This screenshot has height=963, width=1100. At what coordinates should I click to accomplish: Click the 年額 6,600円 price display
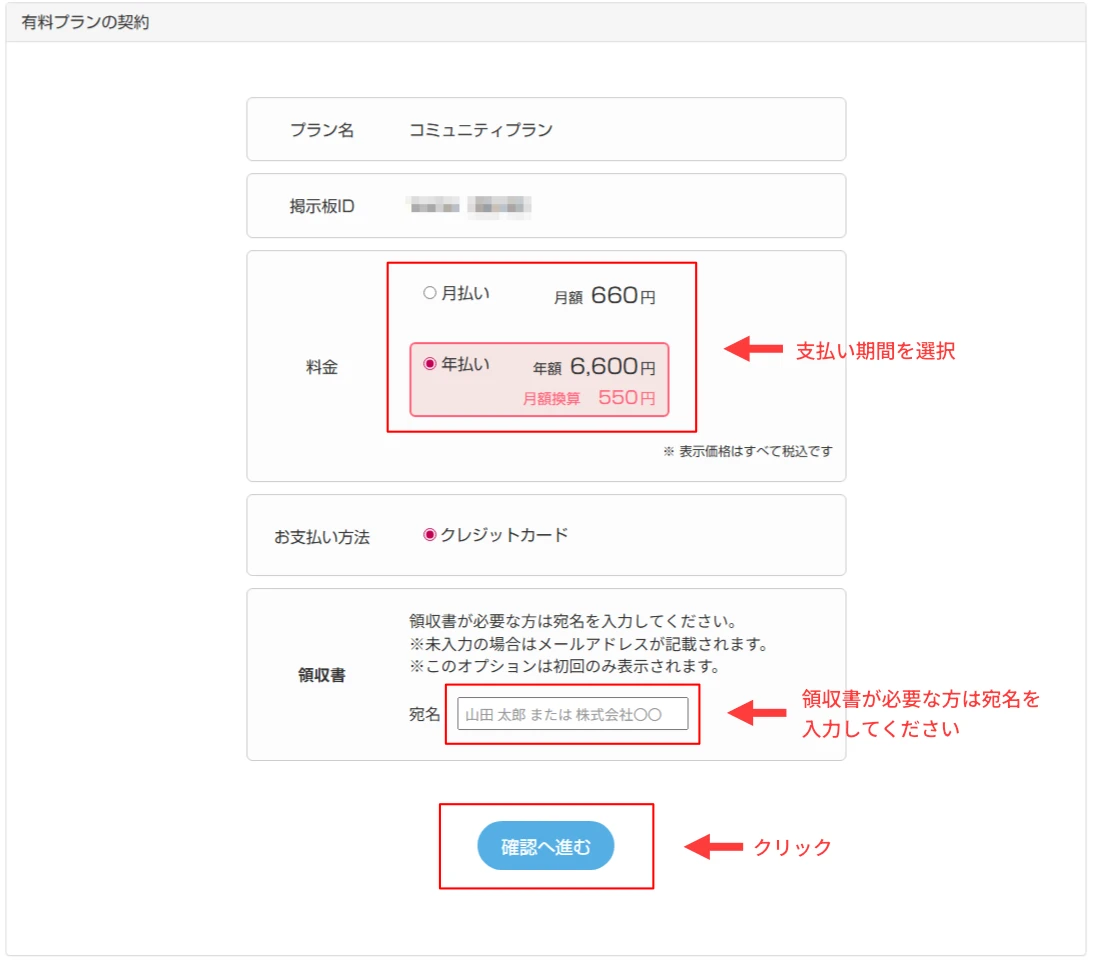(x=594, y=364)
